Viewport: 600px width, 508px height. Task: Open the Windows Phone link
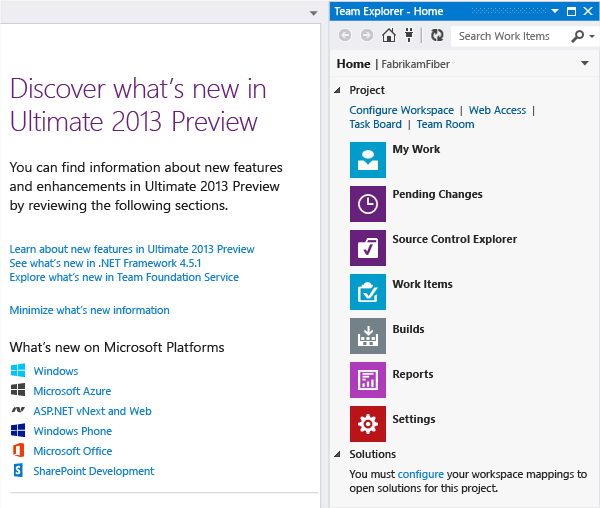73,431
